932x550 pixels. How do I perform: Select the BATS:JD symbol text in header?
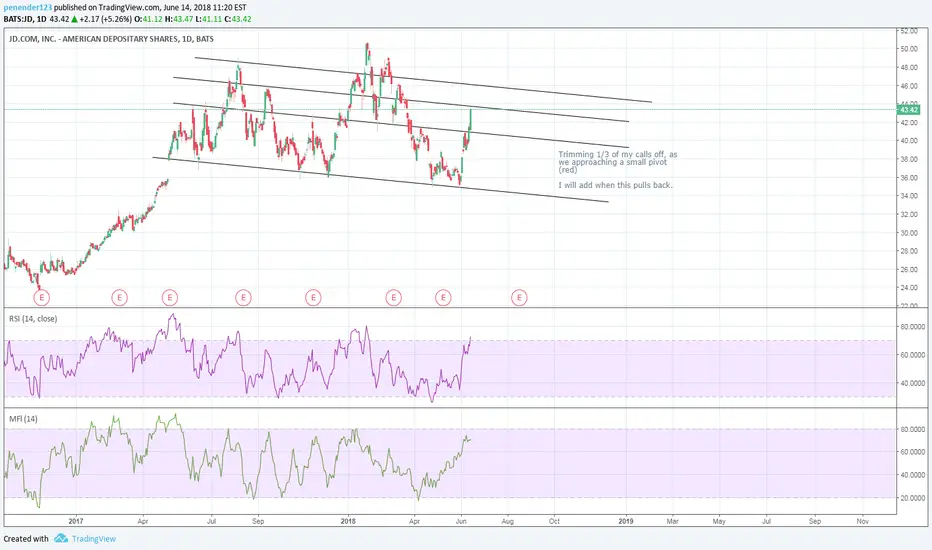(x=18, y=19)
